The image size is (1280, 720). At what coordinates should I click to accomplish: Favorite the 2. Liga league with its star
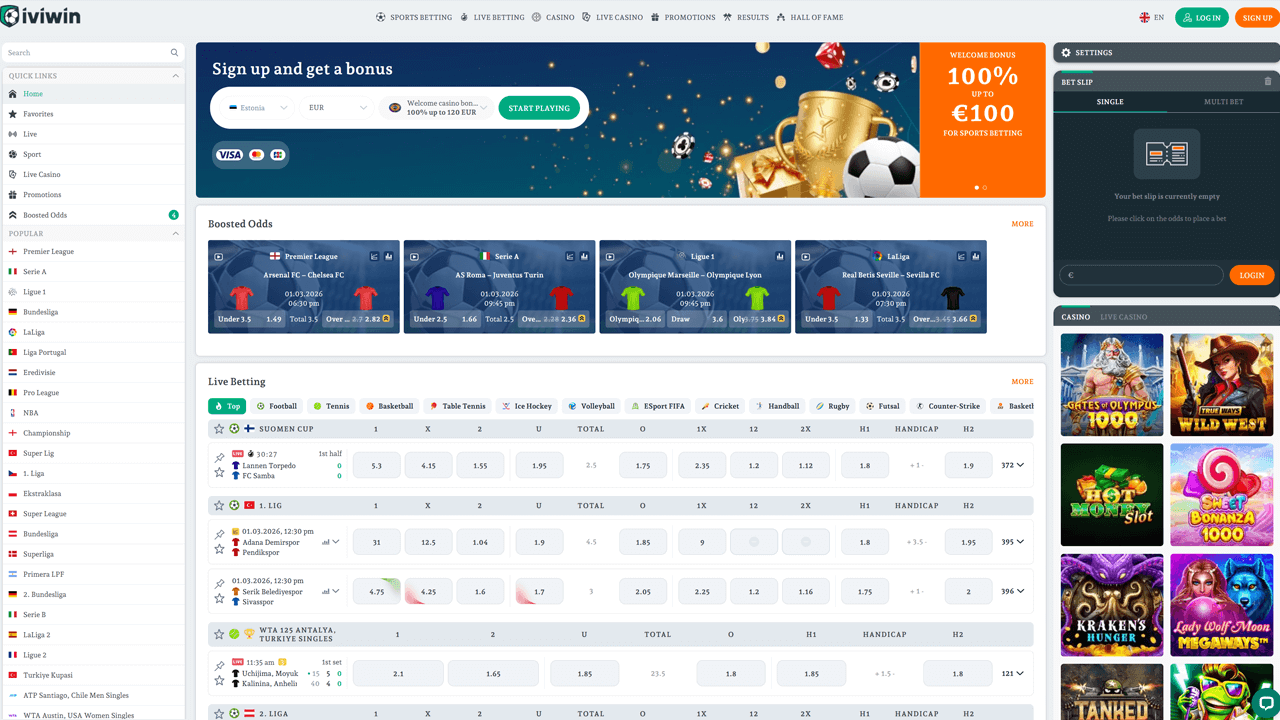pyautogui.click(x=219, y=714)
